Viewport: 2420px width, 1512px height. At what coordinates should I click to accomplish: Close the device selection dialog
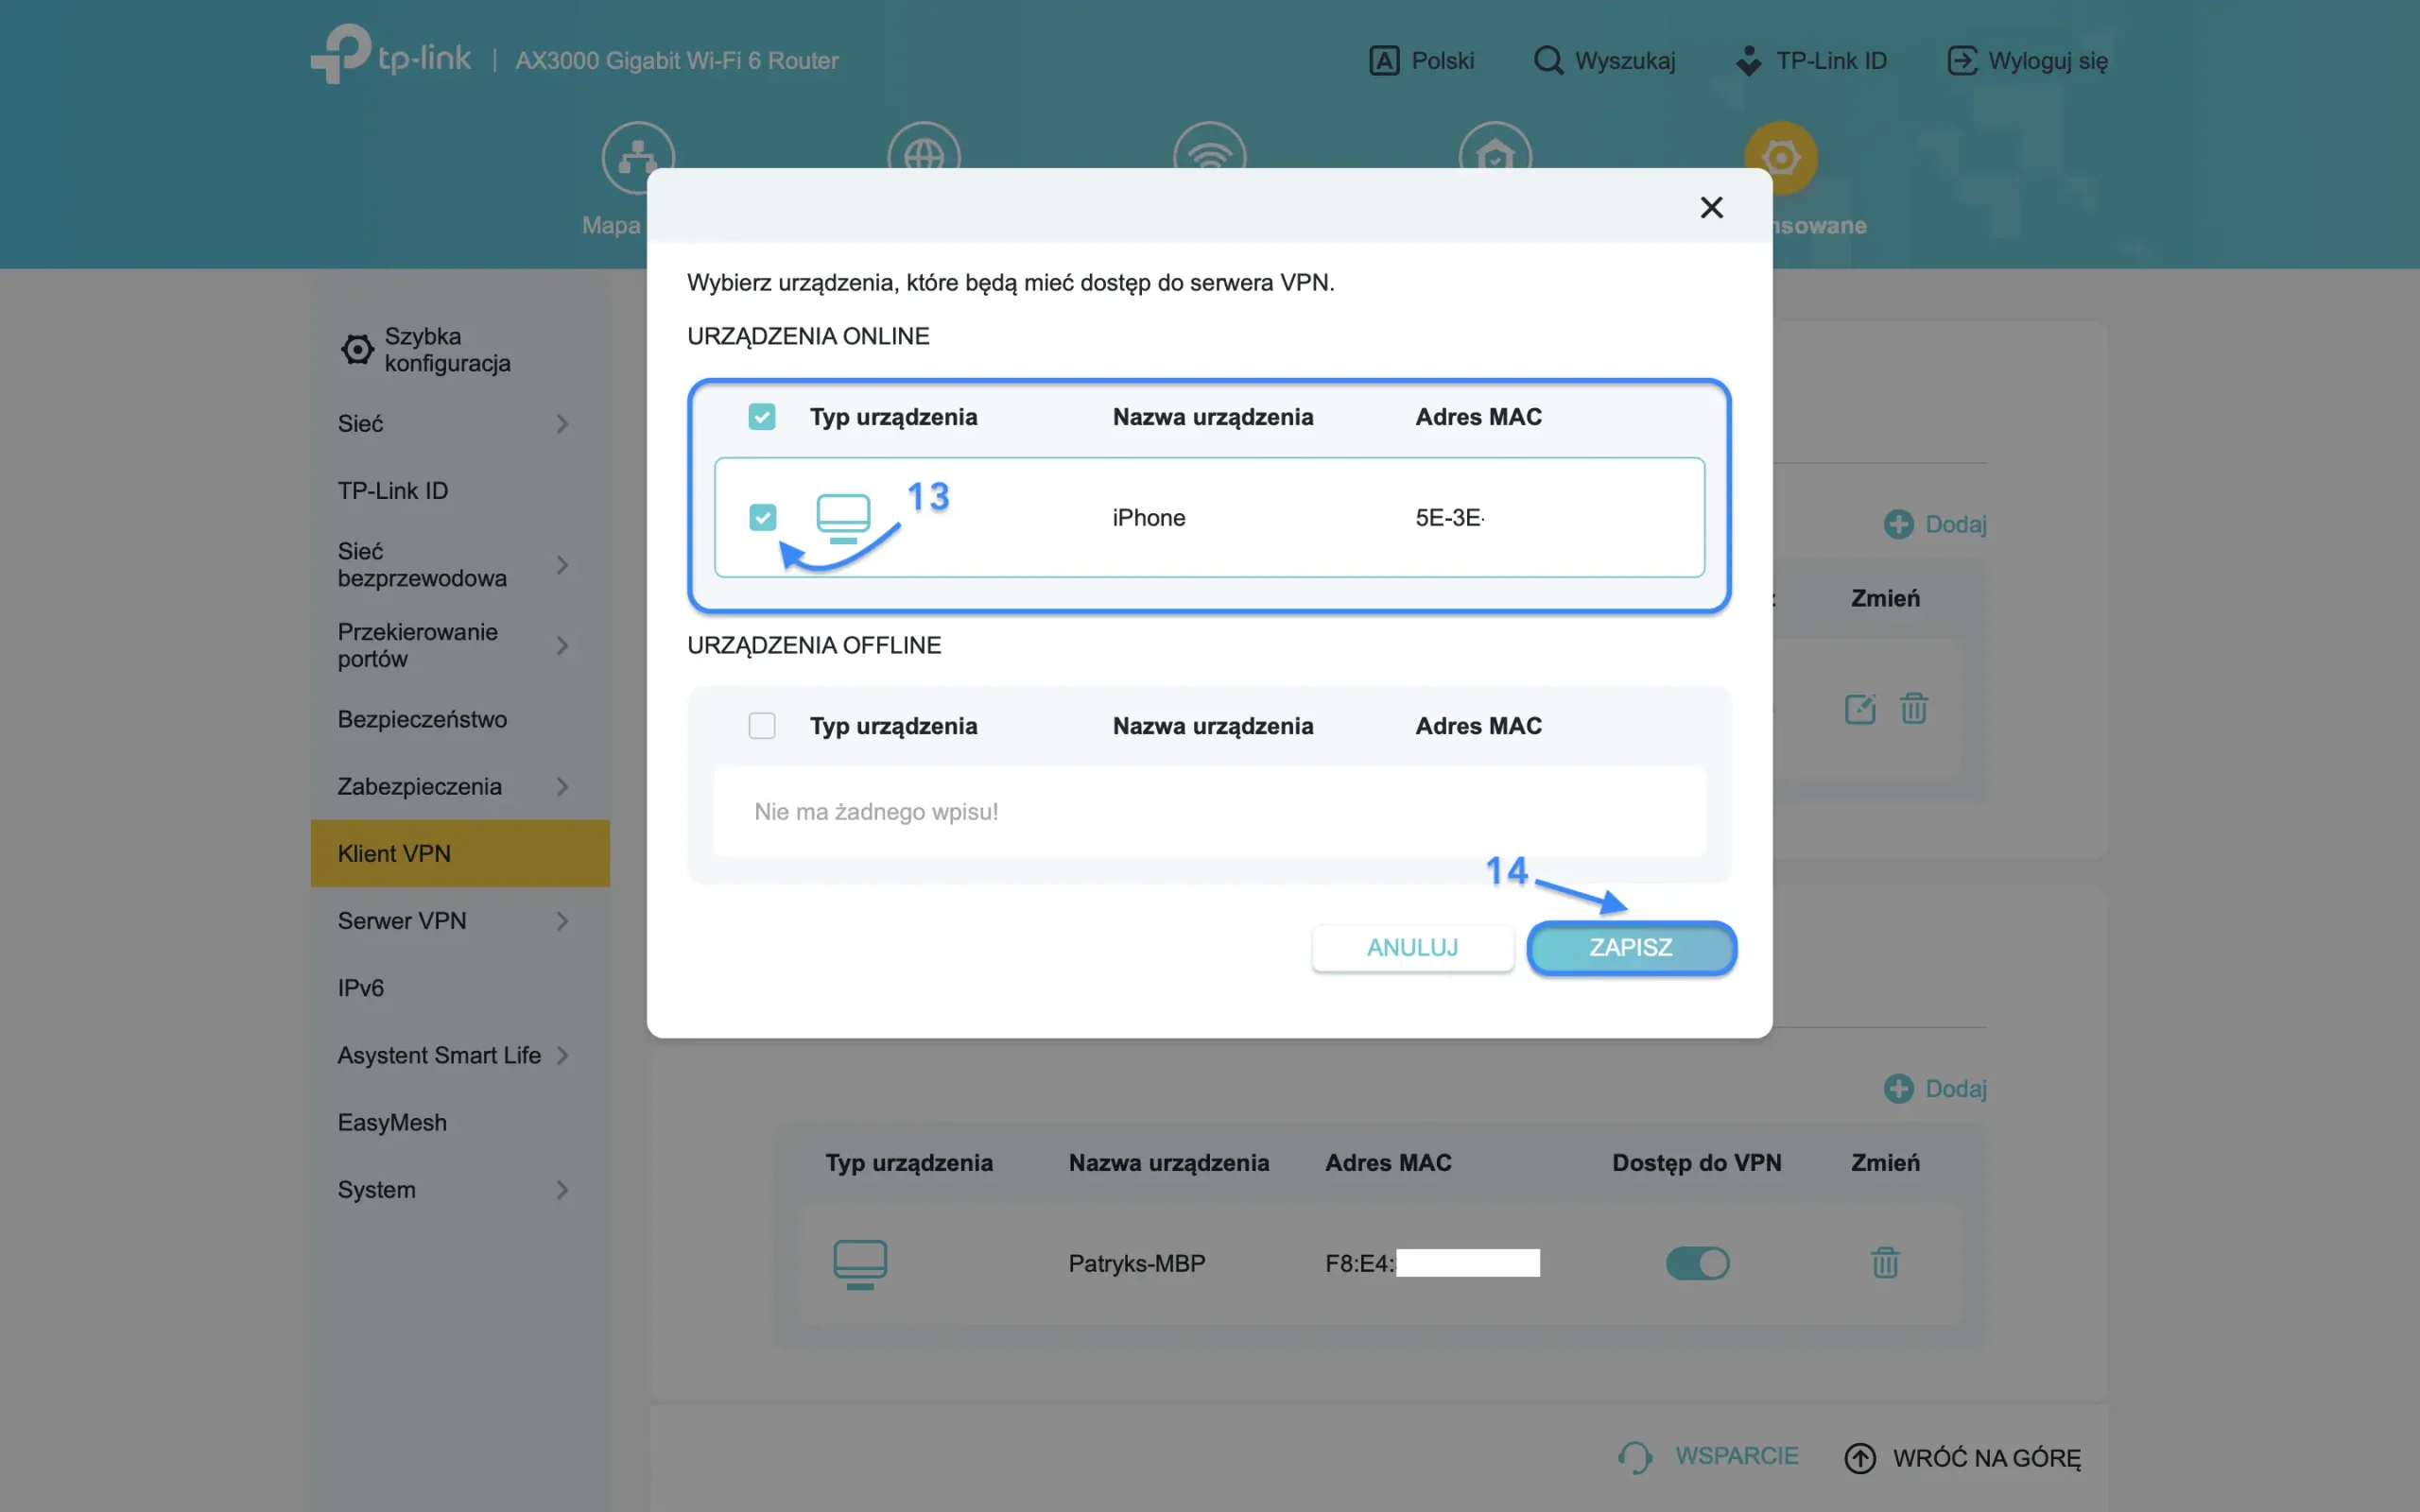pos(1712,207)
